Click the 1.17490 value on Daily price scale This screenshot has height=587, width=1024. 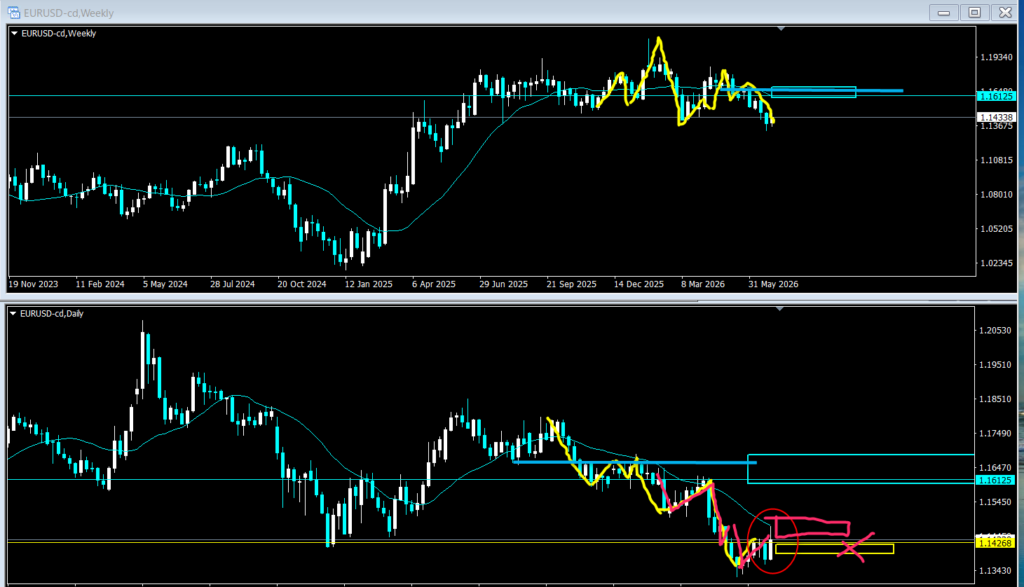[995, 434]
